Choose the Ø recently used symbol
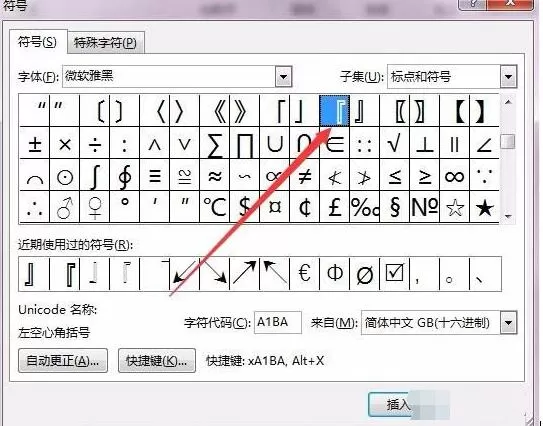Viewport: 543px width, 426px height. tap(365, 274)
